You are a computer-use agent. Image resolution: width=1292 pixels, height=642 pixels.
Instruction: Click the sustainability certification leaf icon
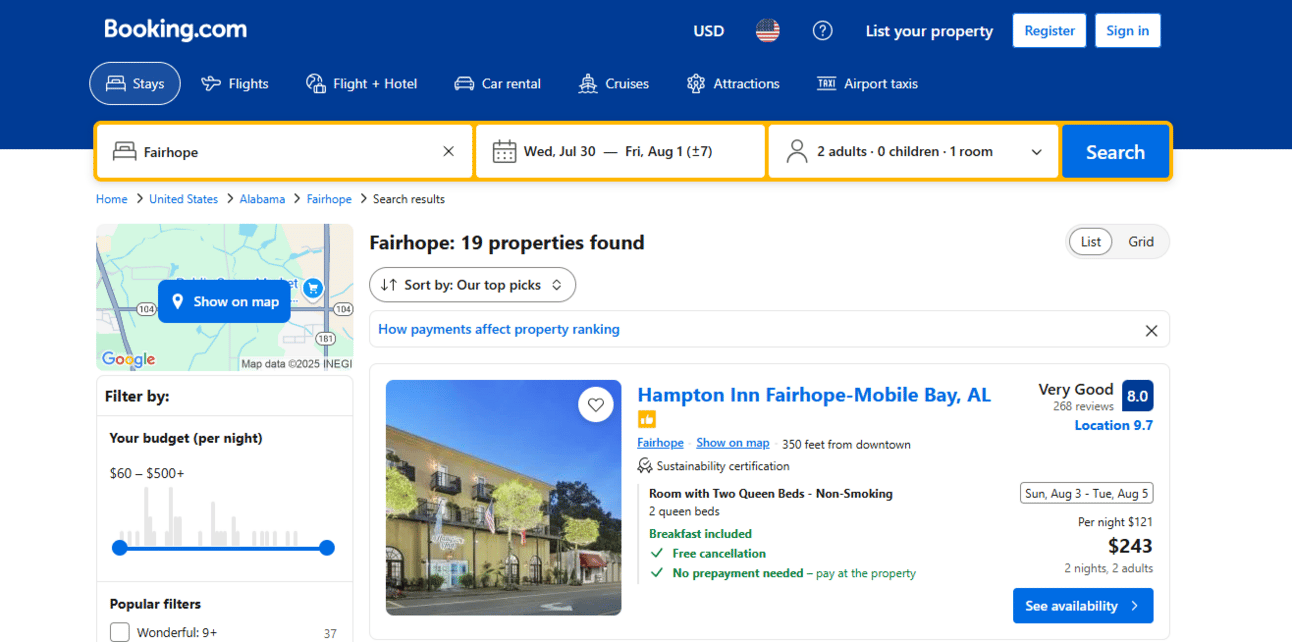click(645, 466)
